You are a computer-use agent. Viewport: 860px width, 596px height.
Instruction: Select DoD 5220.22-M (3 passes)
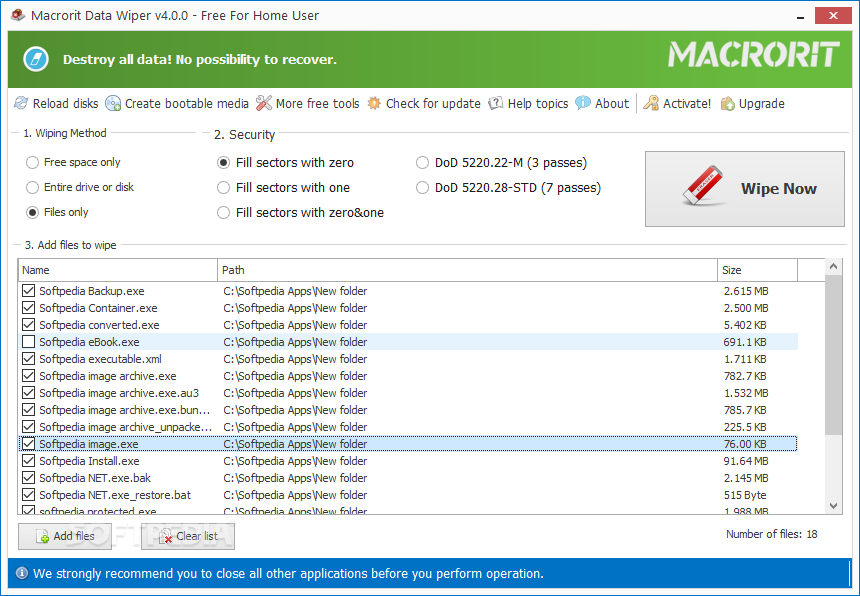click(x=422, y=163)
